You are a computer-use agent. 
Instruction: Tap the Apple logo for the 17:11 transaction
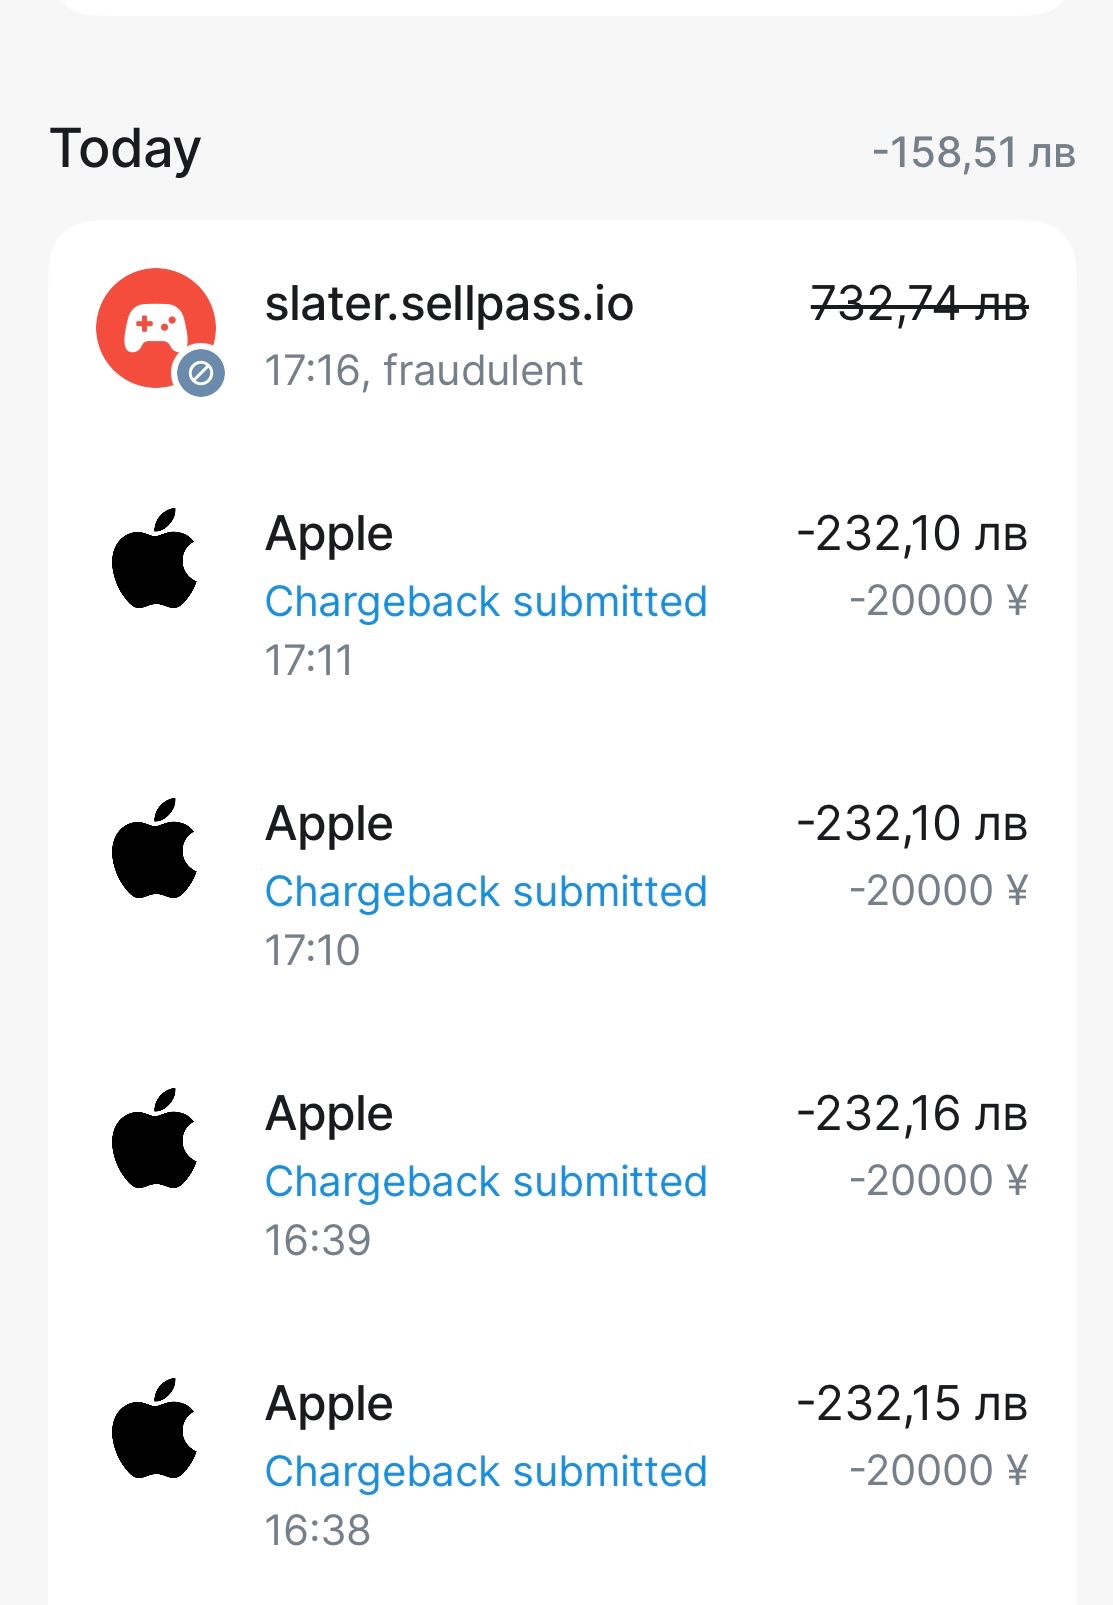tap(155, 558)
